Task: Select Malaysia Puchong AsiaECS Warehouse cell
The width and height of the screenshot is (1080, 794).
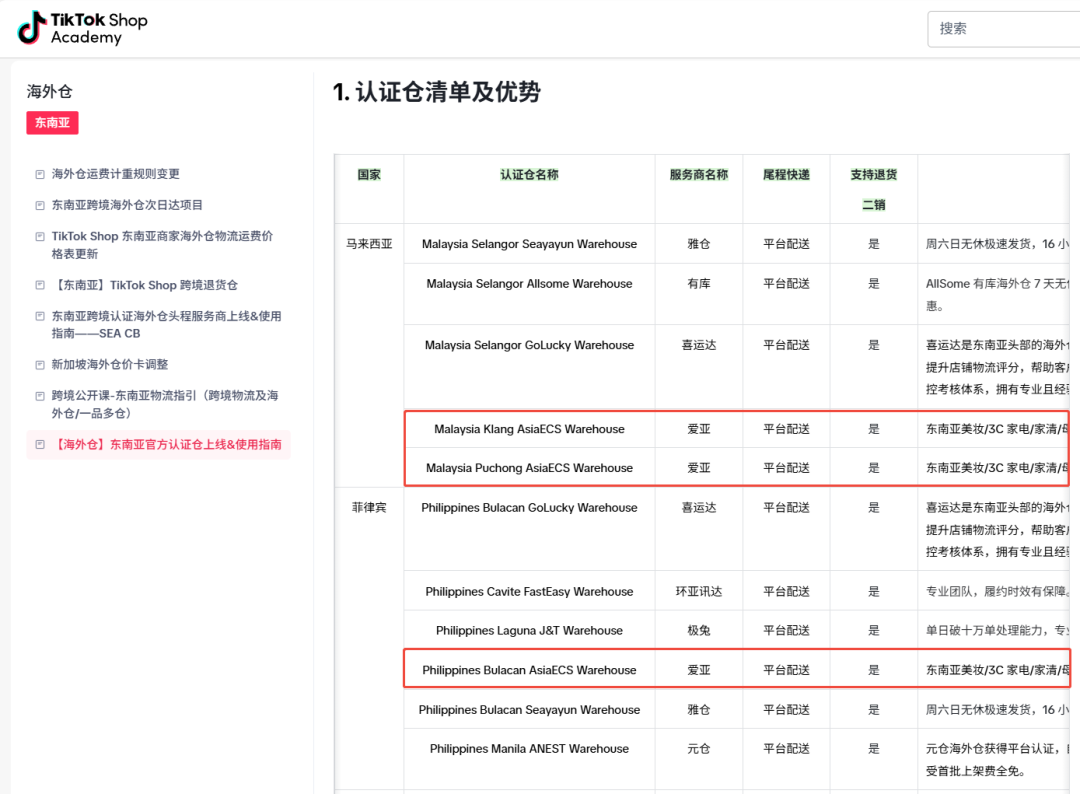Action: (x=529, y=468)
